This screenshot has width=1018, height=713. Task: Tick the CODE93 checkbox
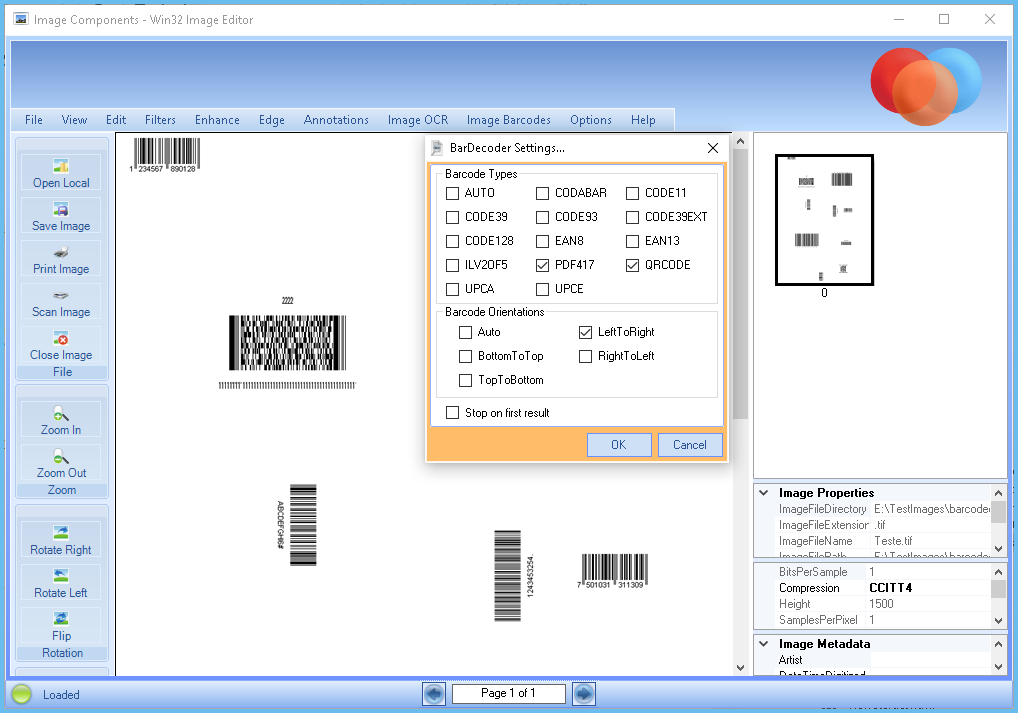542,218
